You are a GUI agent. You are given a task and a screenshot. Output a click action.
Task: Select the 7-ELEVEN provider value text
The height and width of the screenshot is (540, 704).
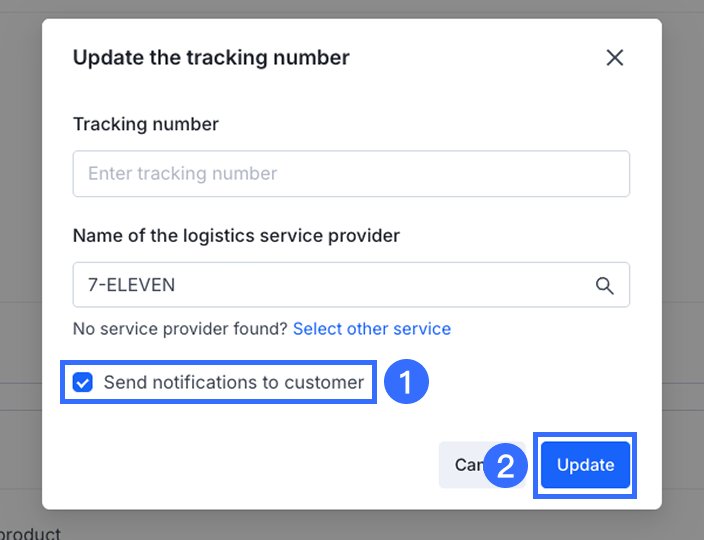(132, 285)
